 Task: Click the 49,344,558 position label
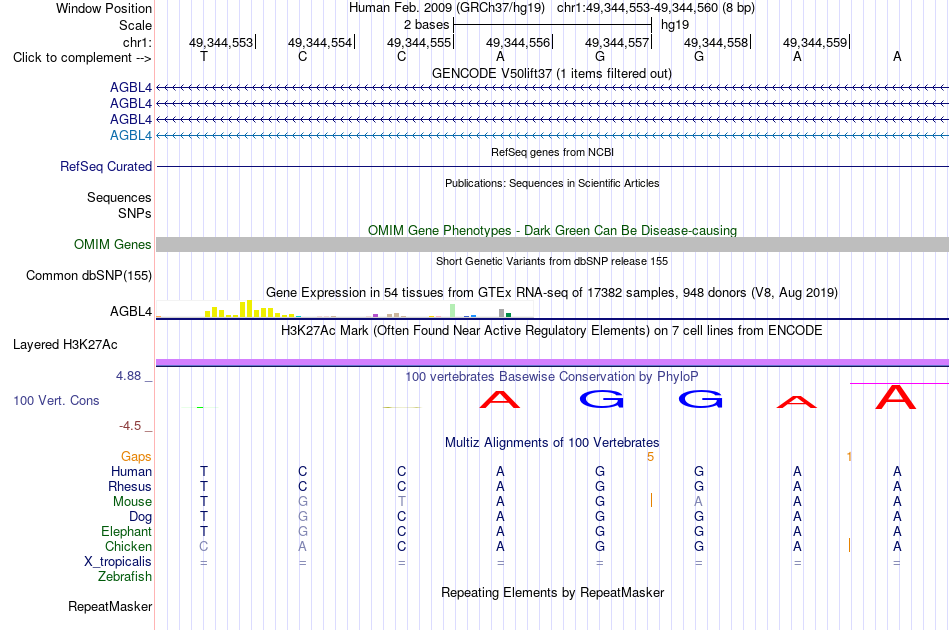point(716,42)
